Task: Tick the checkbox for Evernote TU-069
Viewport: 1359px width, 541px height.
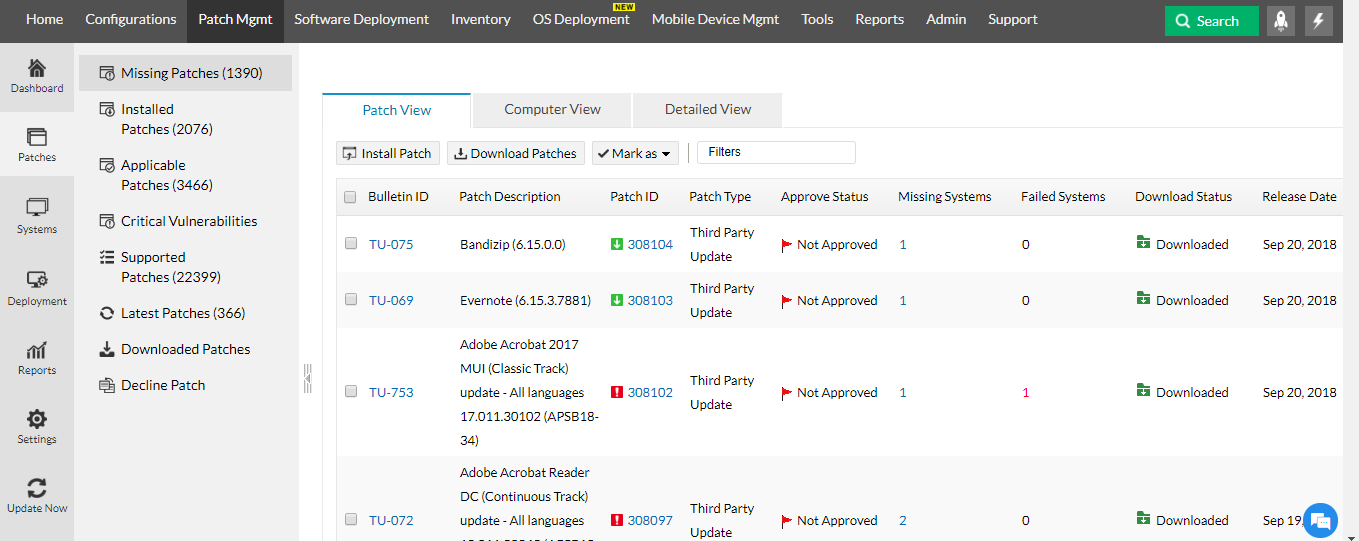Action: (x=351, y=299)
